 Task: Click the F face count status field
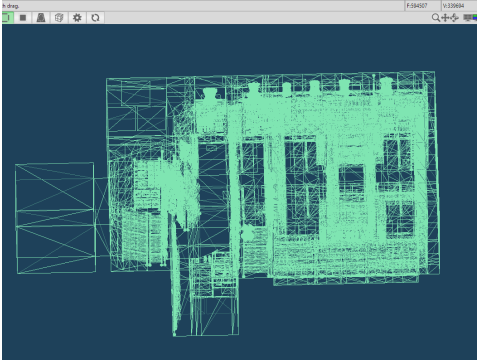[x=423, y=6]
